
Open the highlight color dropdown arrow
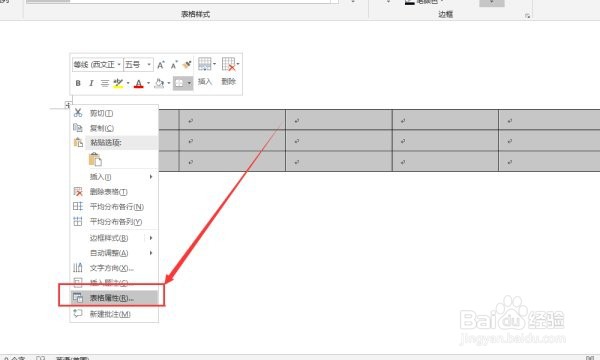click(x=128, y=83)
